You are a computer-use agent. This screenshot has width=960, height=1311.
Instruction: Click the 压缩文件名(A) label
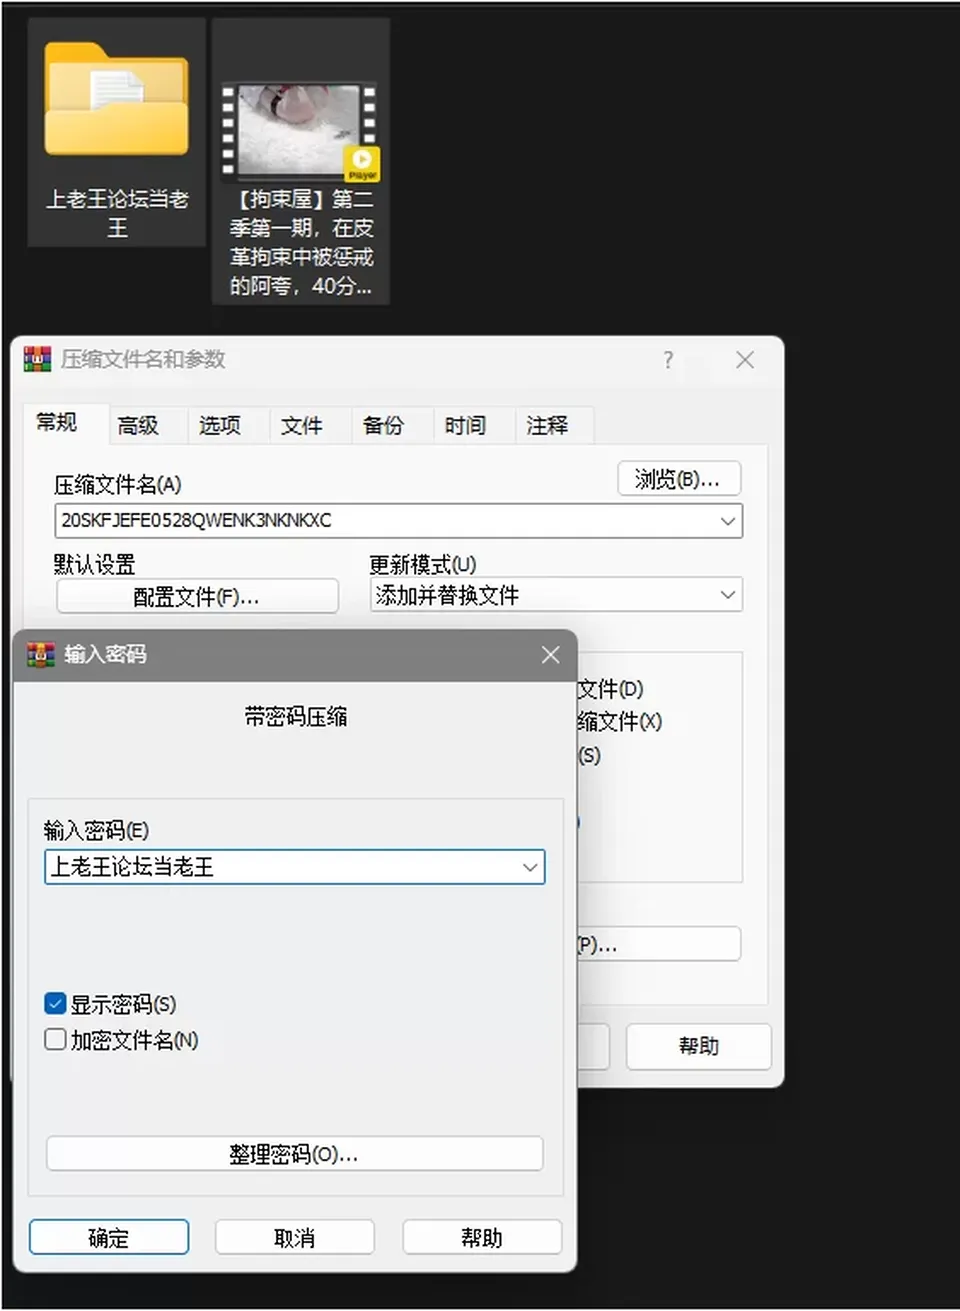coord(118,485)
